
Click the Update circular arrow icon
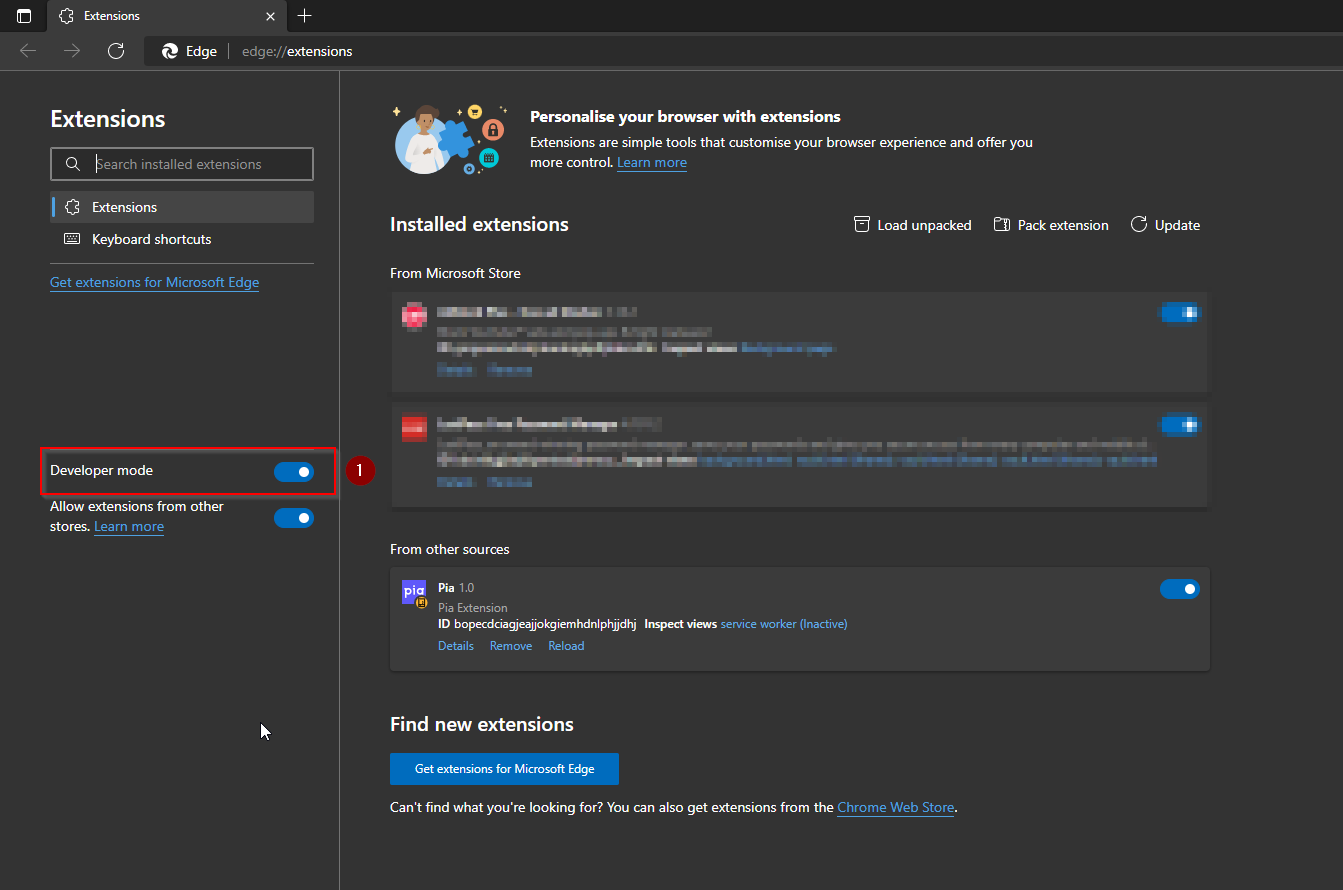click(1139, 224)
